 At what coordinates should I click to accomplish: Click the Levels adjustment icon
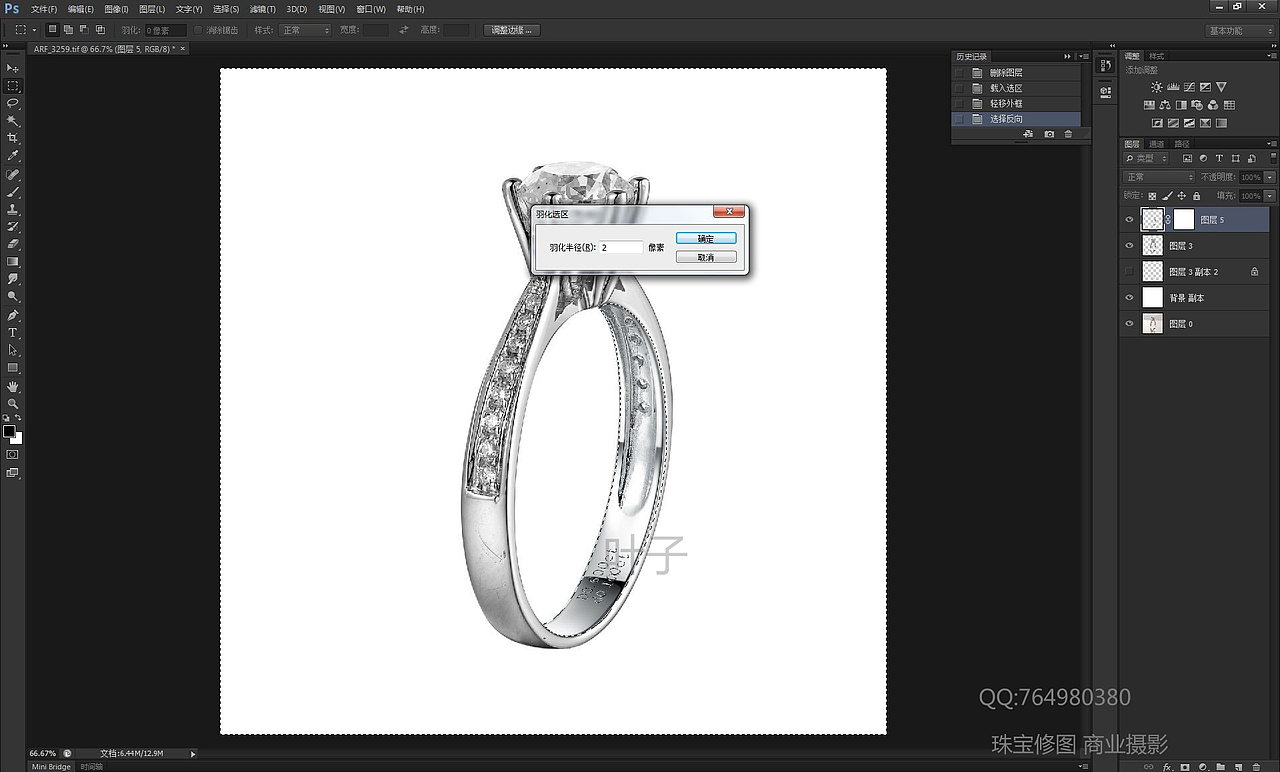pos(1173,88)
